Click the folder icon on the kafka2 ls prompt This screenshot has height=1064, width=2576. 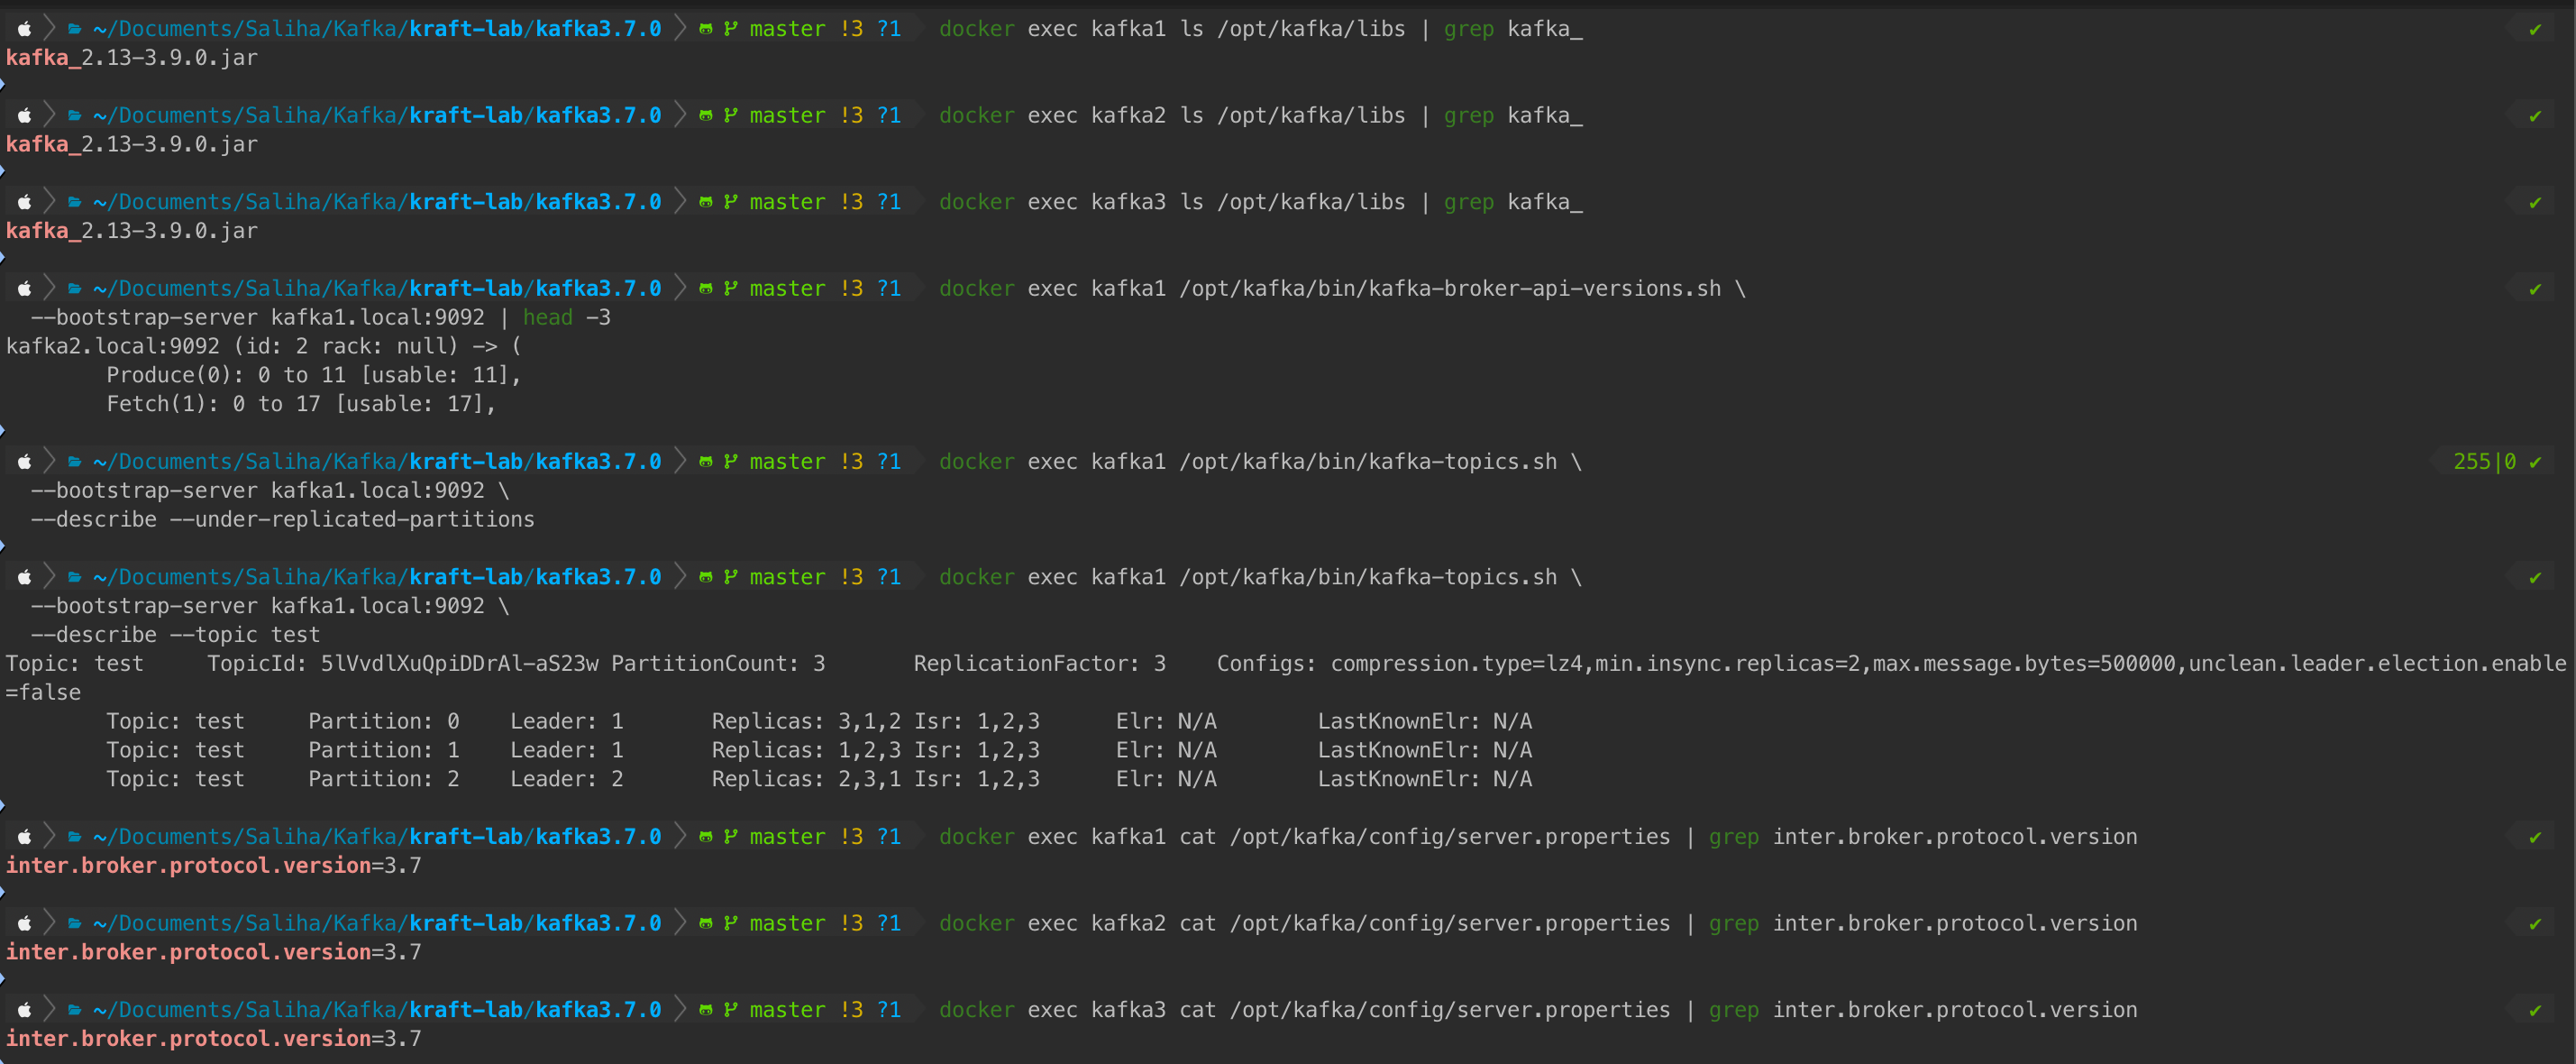(74, 116)
